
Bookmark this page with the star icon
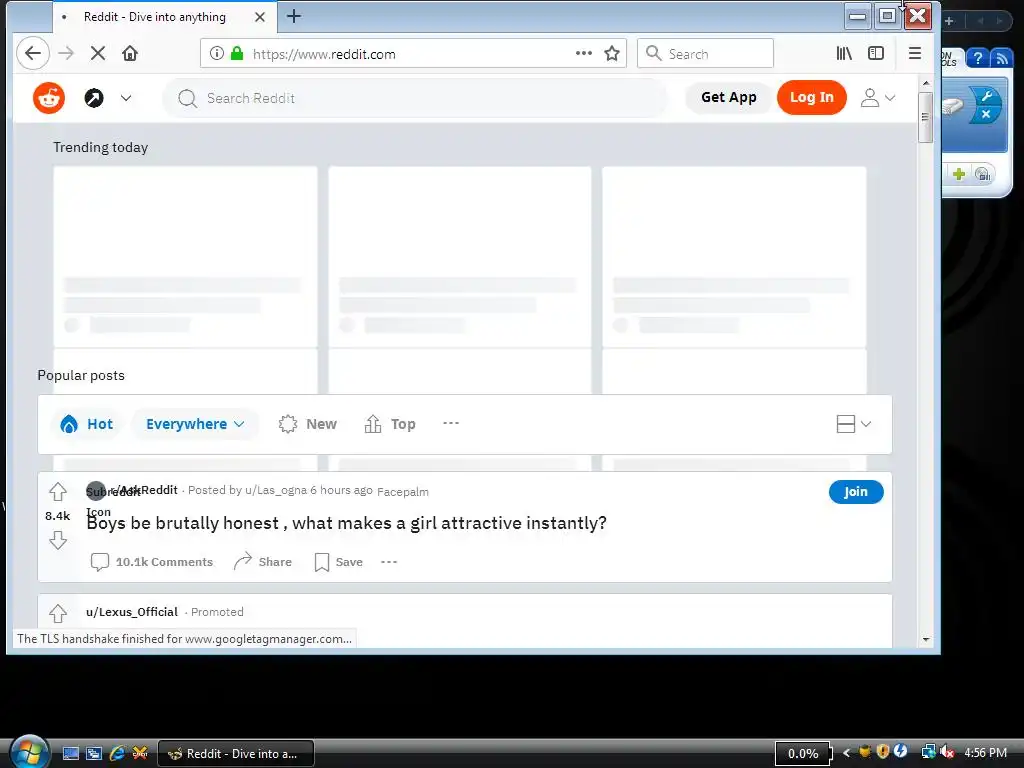click(612, 54)
